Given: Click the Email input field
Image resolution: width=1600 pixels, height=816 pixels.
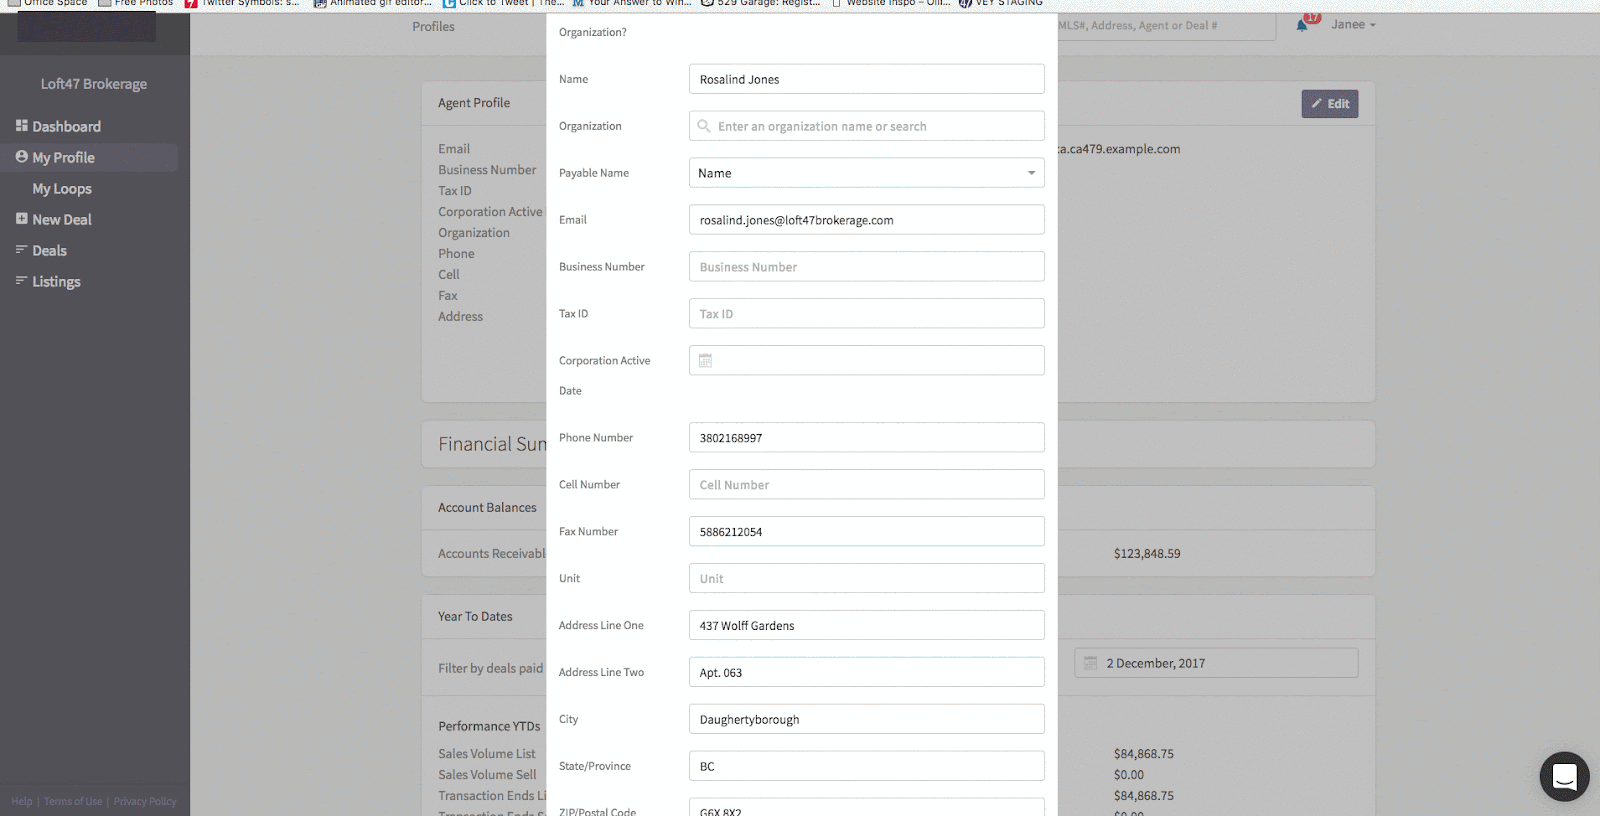Looking at the screenshot, I should click(x=867, y=220).
